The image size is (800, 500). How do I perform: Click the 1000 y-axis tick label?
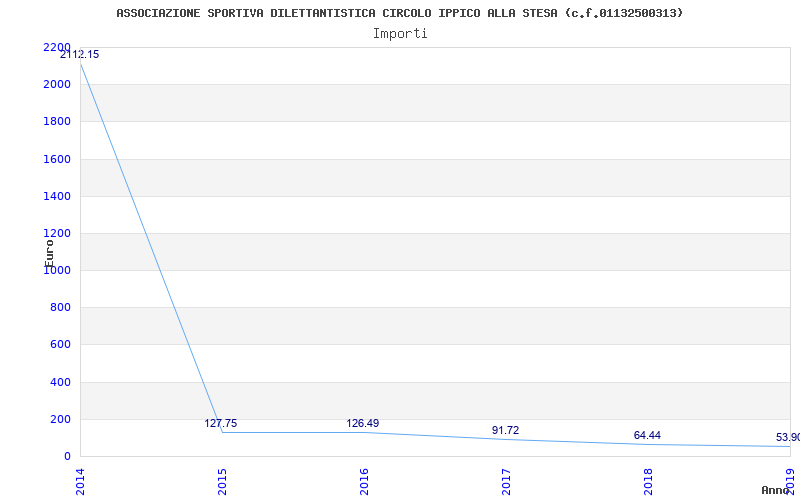point(57,271)
